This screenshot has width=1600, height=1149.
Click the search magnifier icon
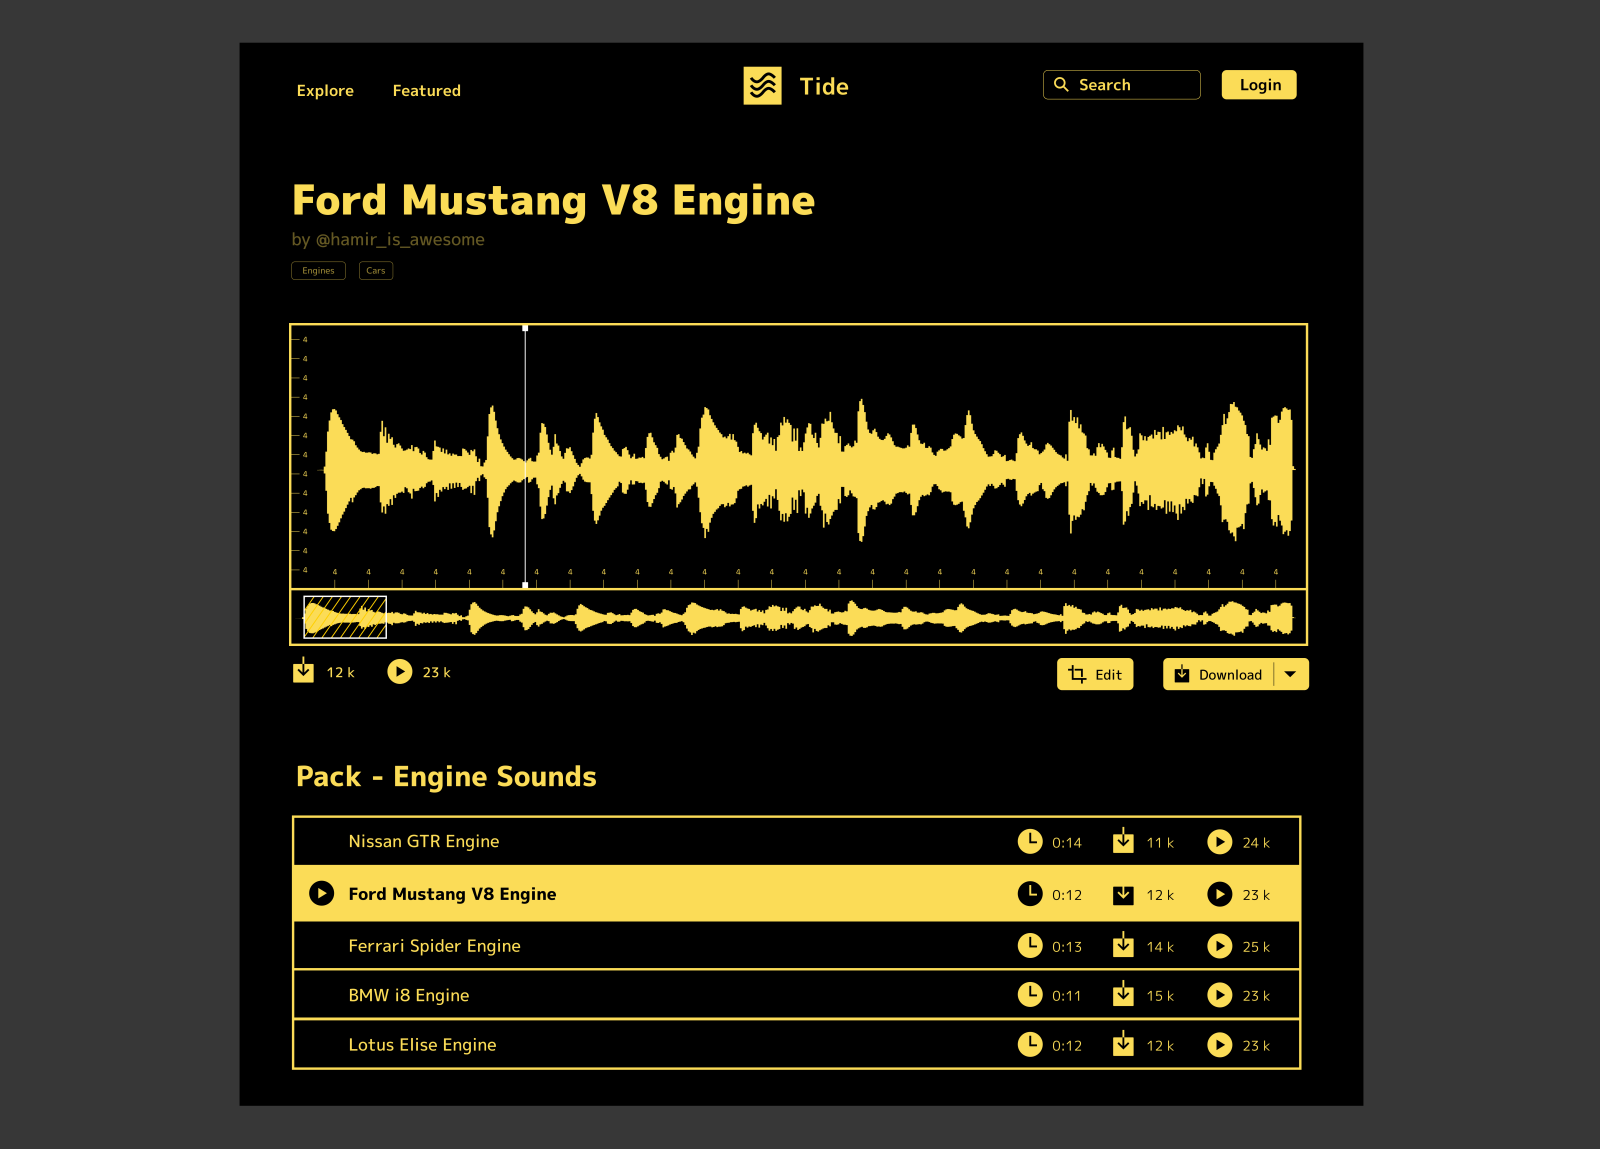(x=1062, y=84)
